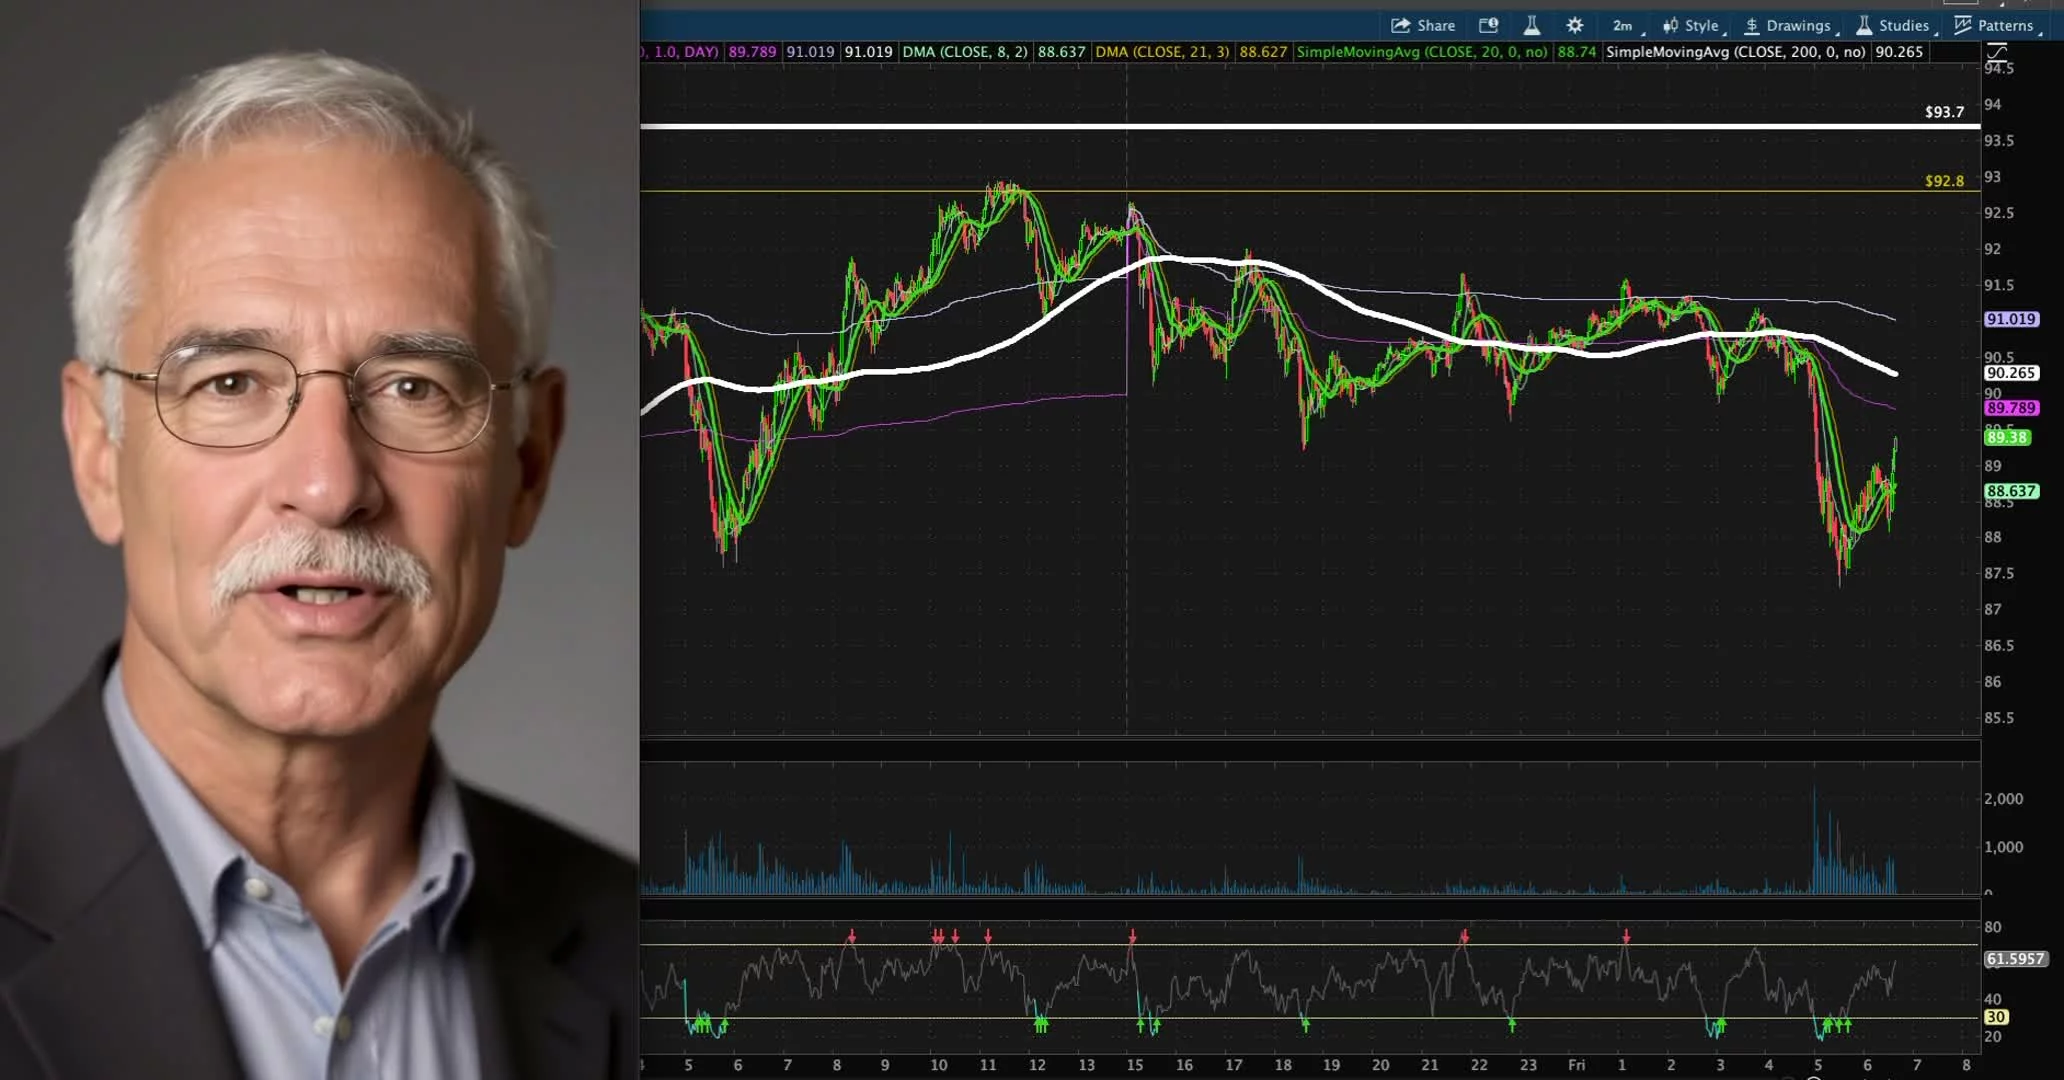Select DMA (CLOSE, 8, 2) study label
Viewport: 2064px width, 1080px height.
964,51
